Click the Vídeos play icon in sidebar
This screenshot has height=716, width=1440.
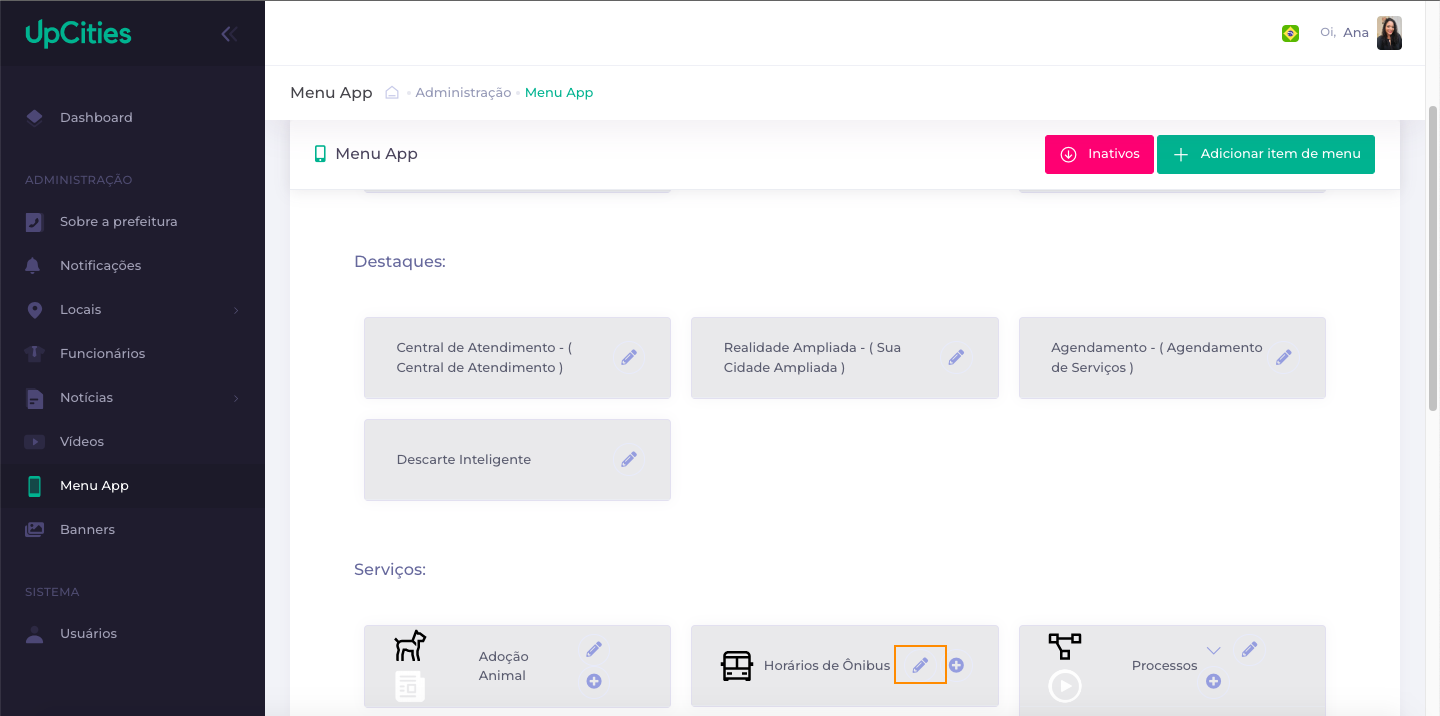tap(35, 441)
